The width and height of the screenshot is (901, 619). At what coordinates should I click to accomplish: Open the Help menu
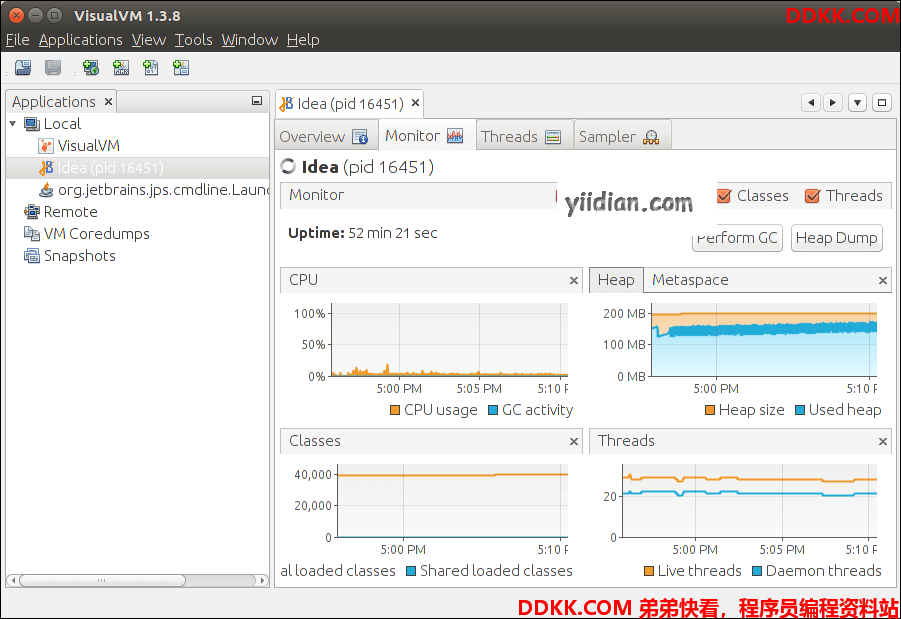tap(303, 40)
